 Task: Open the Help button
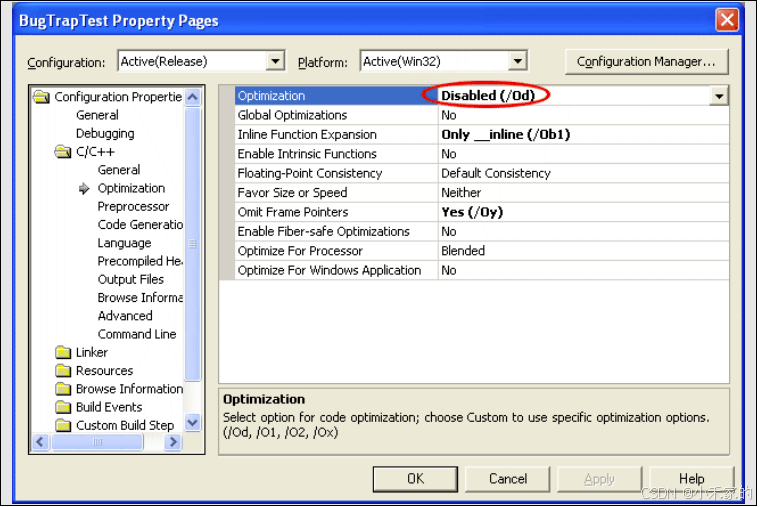(x=692, y=479)
